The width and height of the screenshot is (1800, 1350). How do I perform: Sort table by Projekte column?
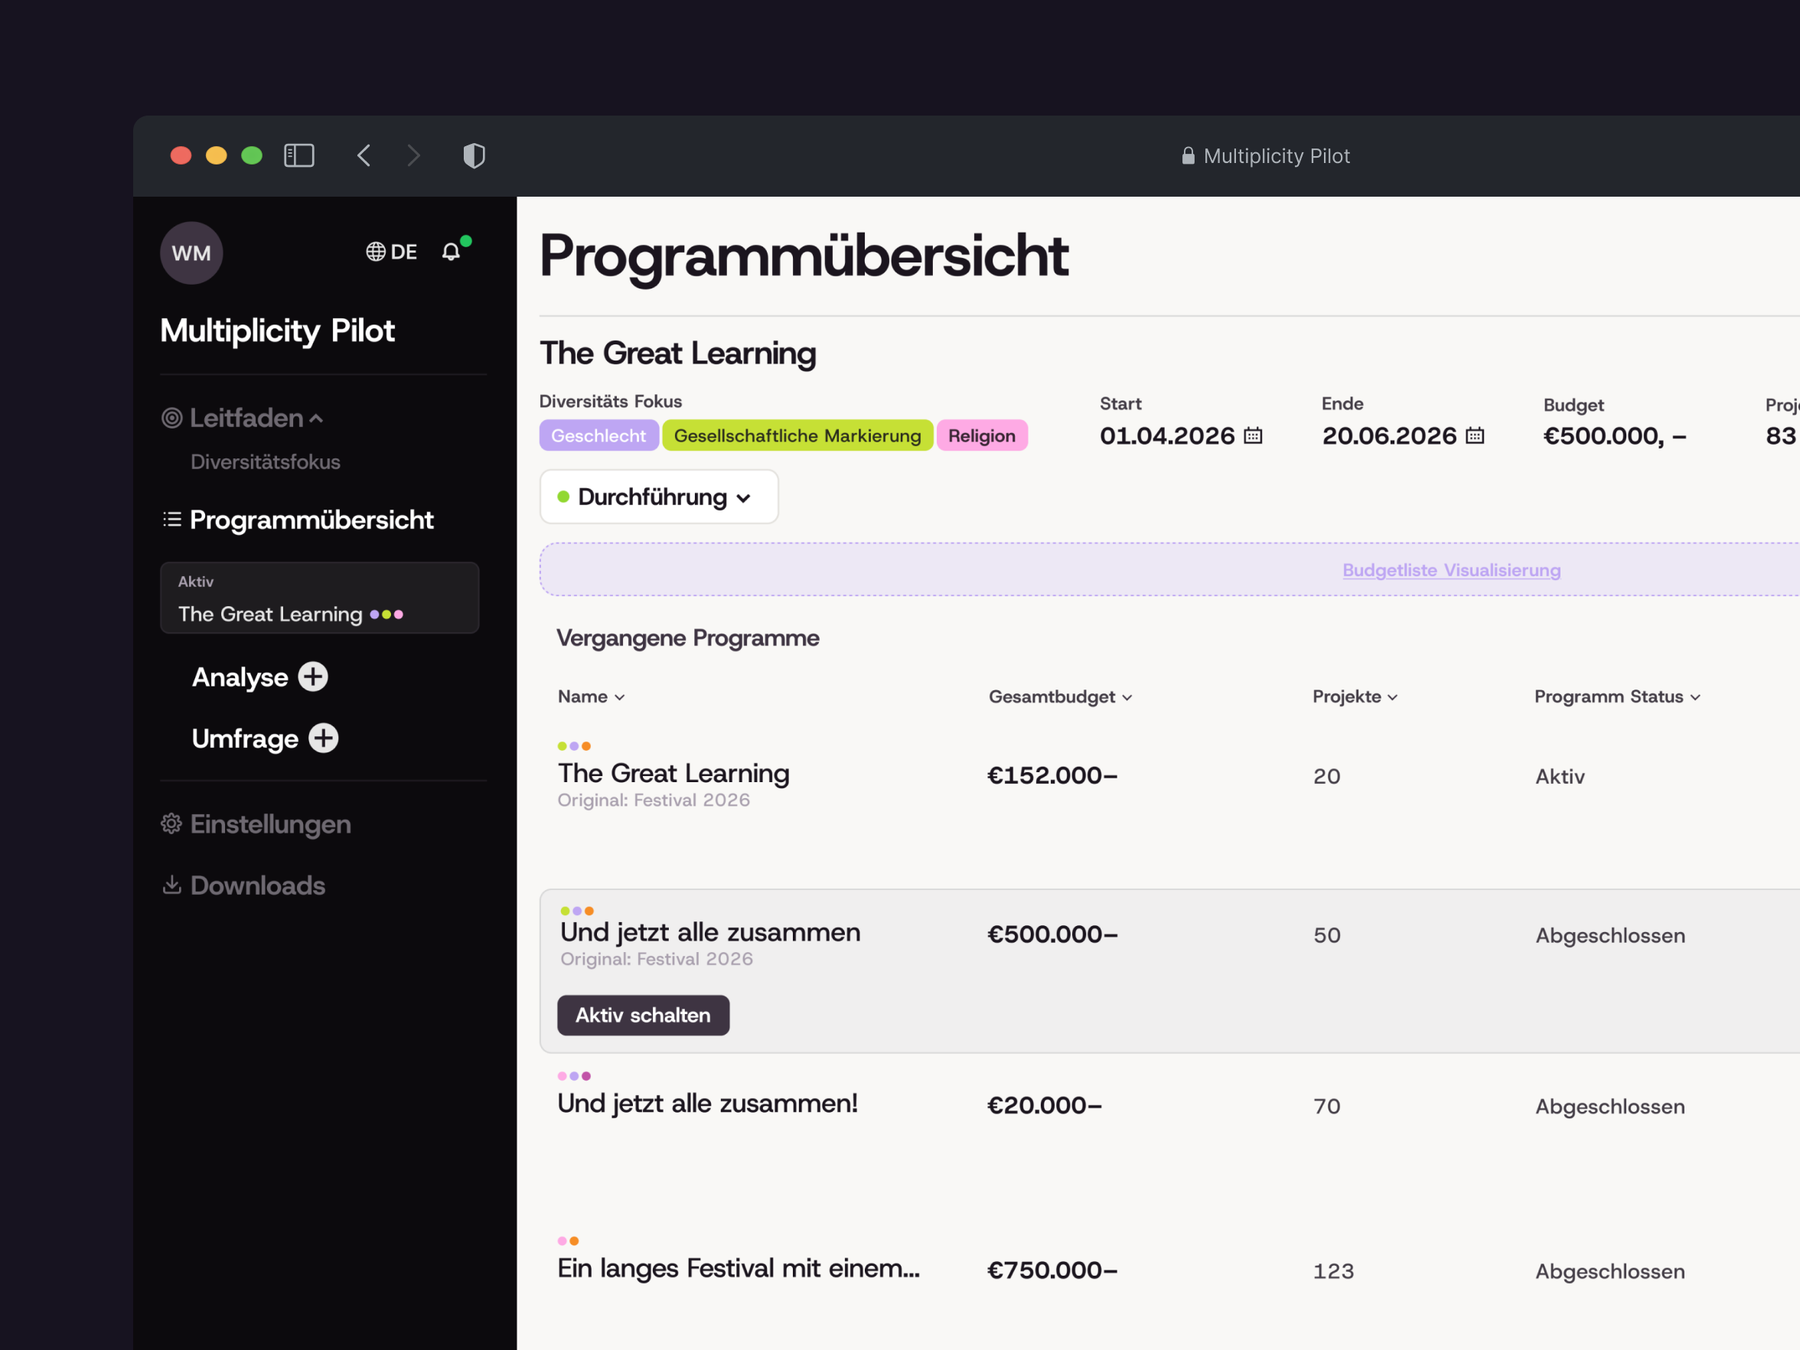click(x=1355, y=697)
